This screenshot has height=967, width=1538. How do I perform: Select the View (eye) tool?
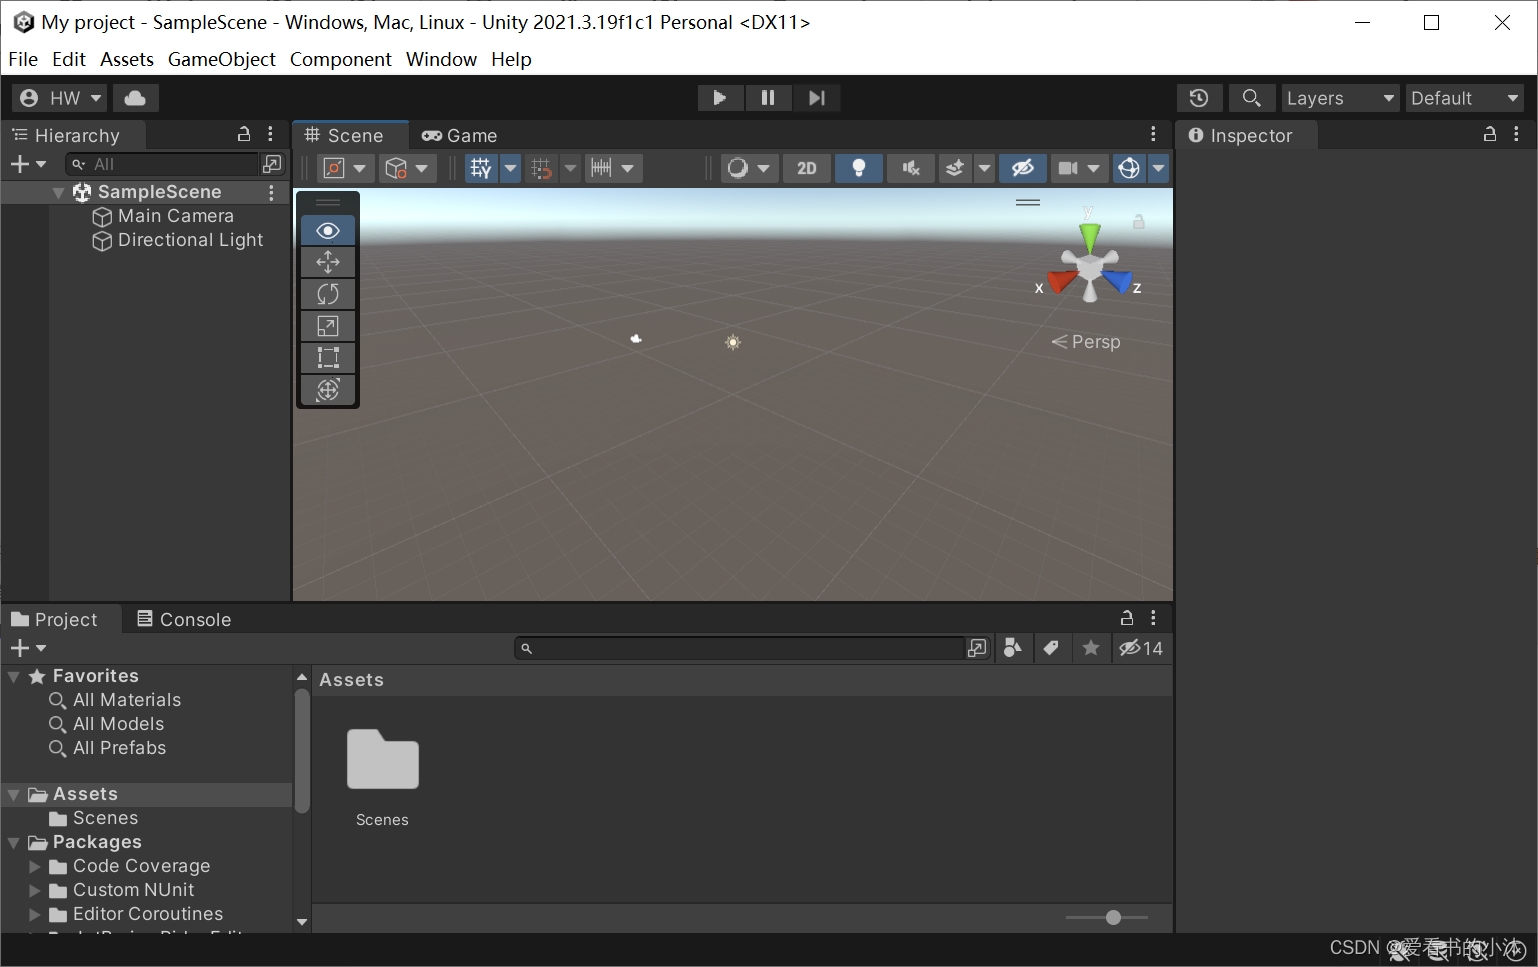point(328,230)
